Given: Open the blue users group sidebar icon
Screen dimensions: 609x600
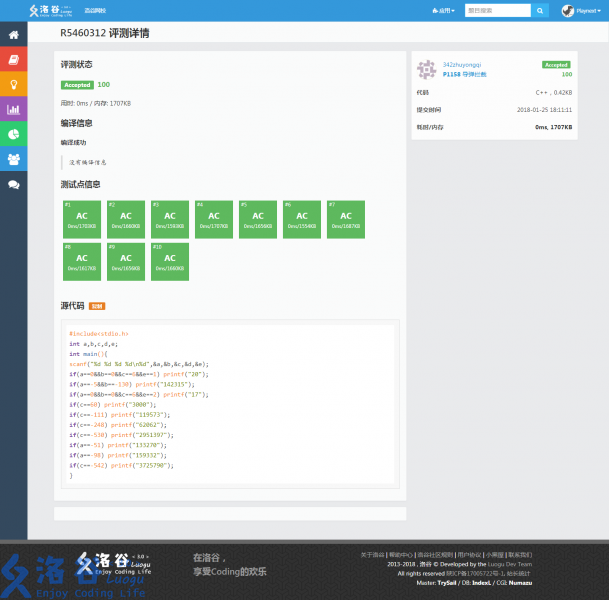Looking at the screenshot, I should (14, 159).
